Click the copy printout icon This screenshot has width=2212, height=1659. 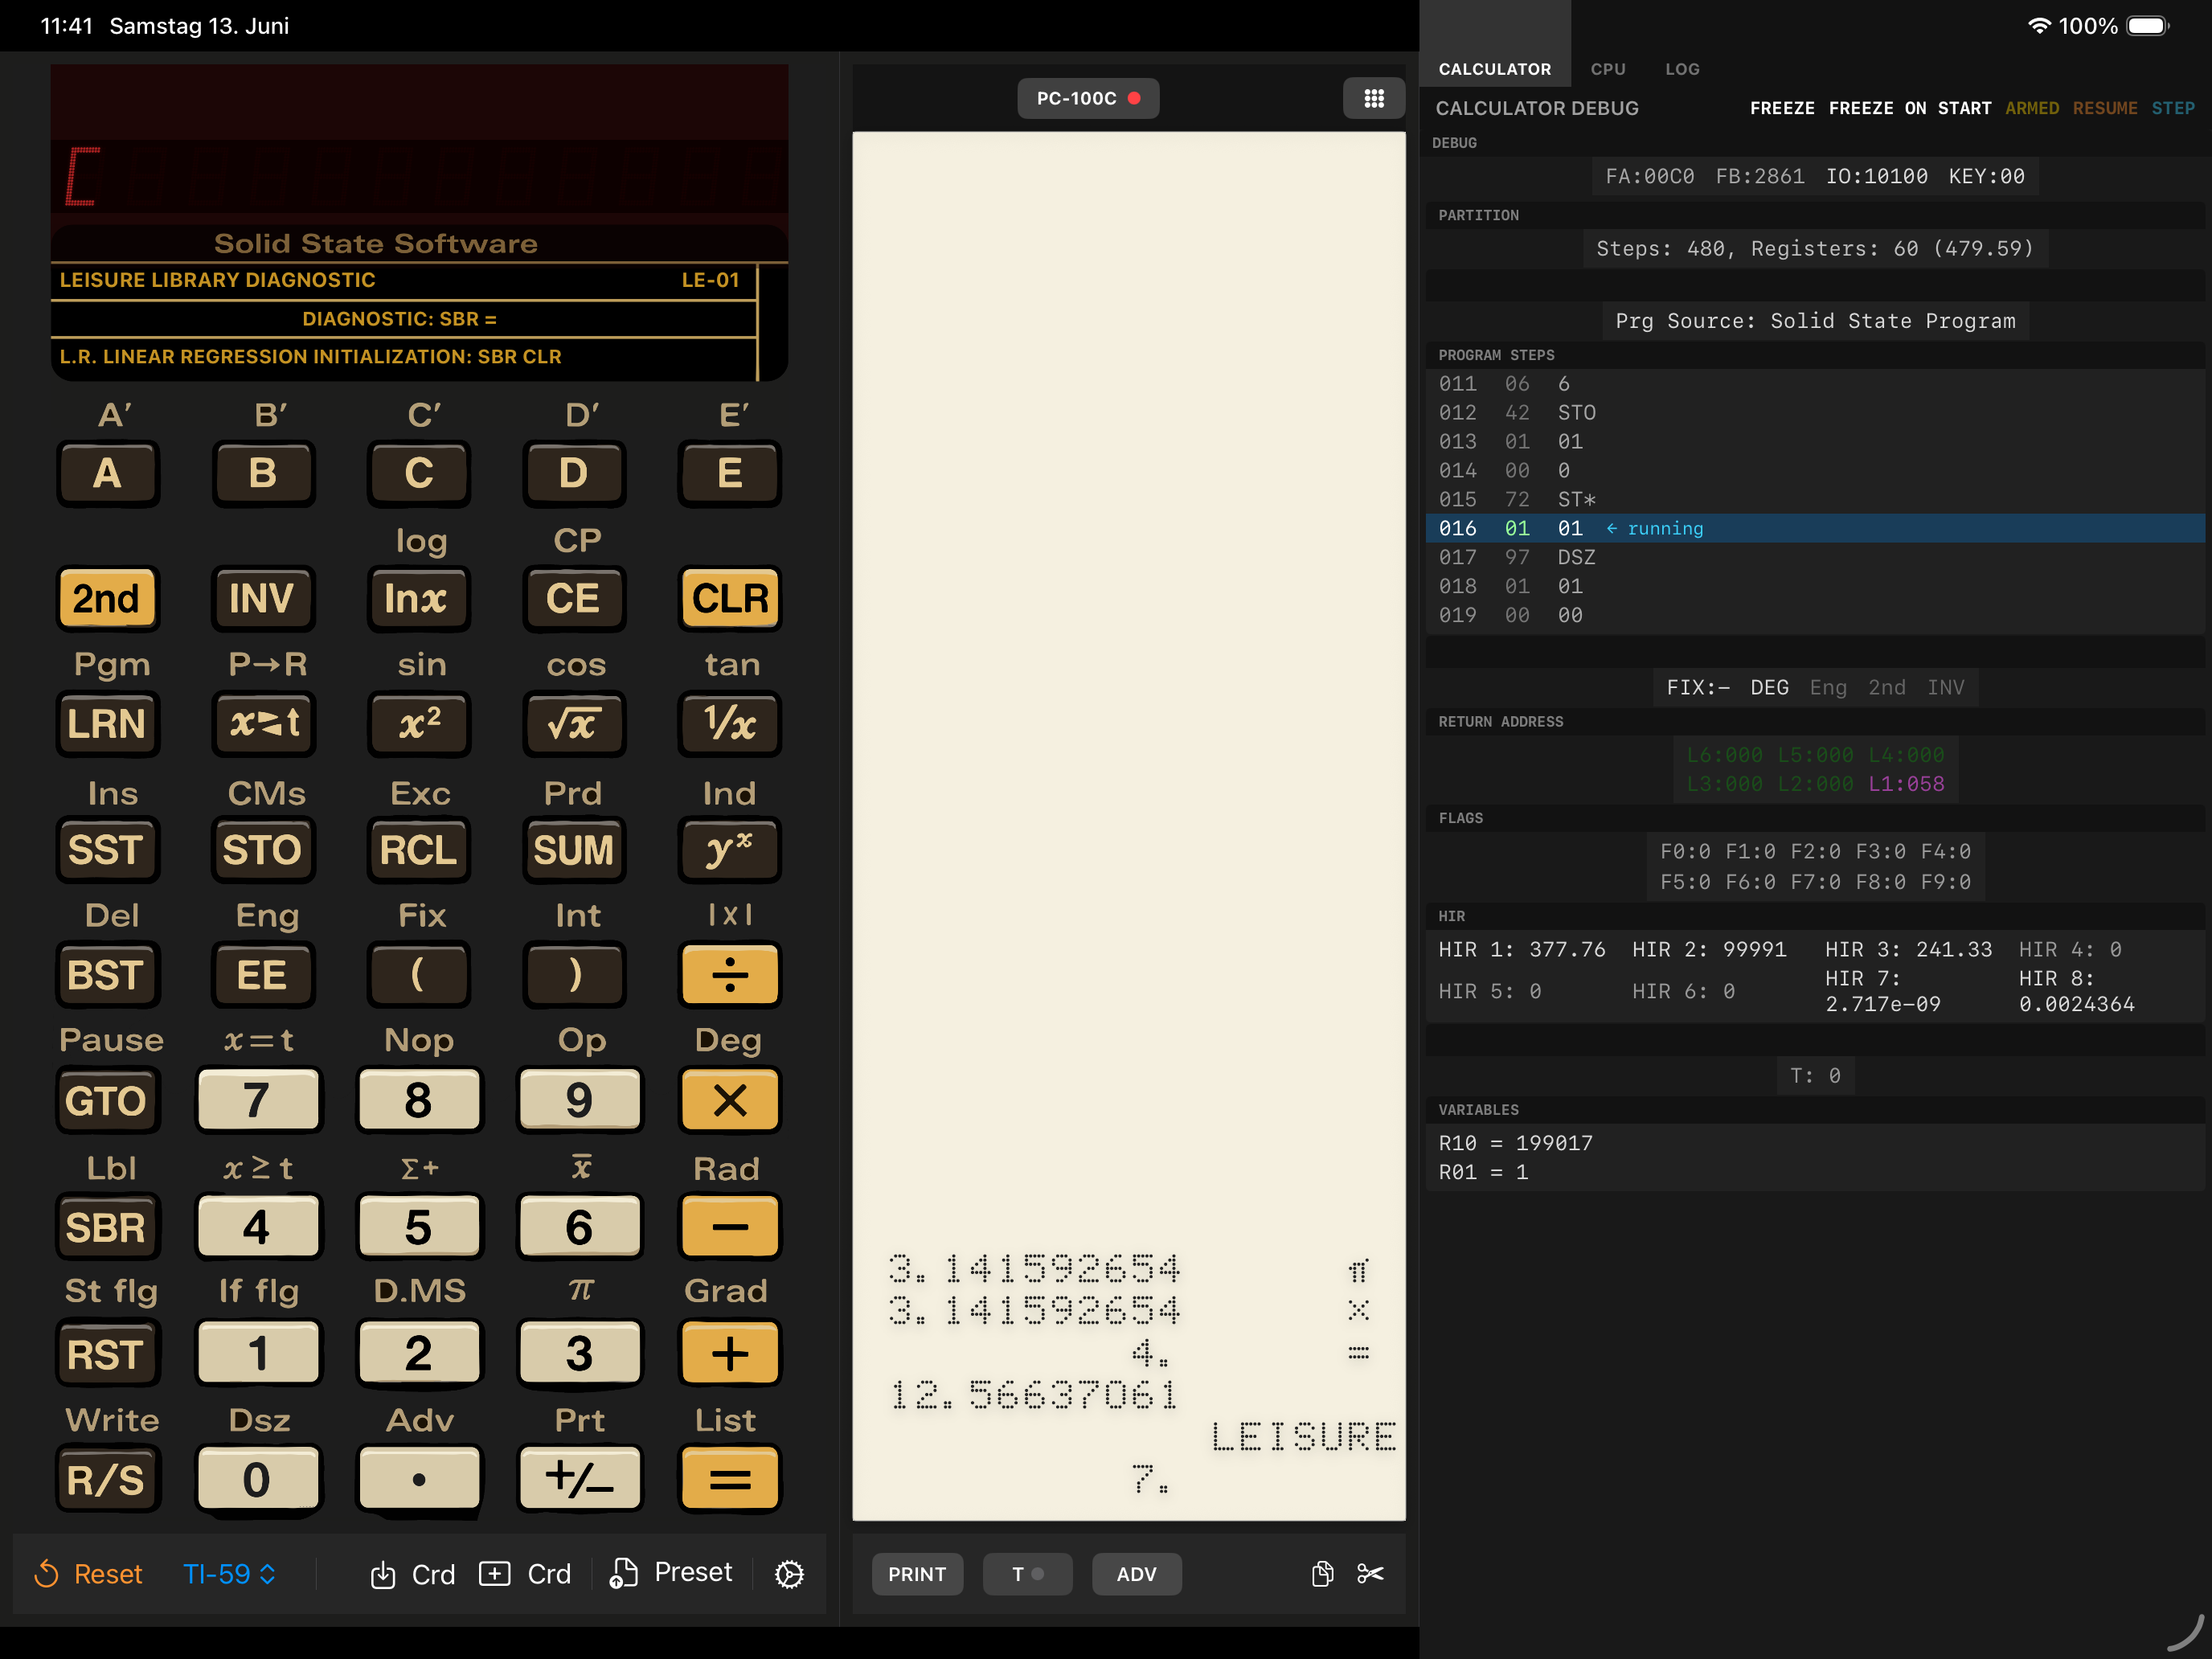coord(1322,1573)
